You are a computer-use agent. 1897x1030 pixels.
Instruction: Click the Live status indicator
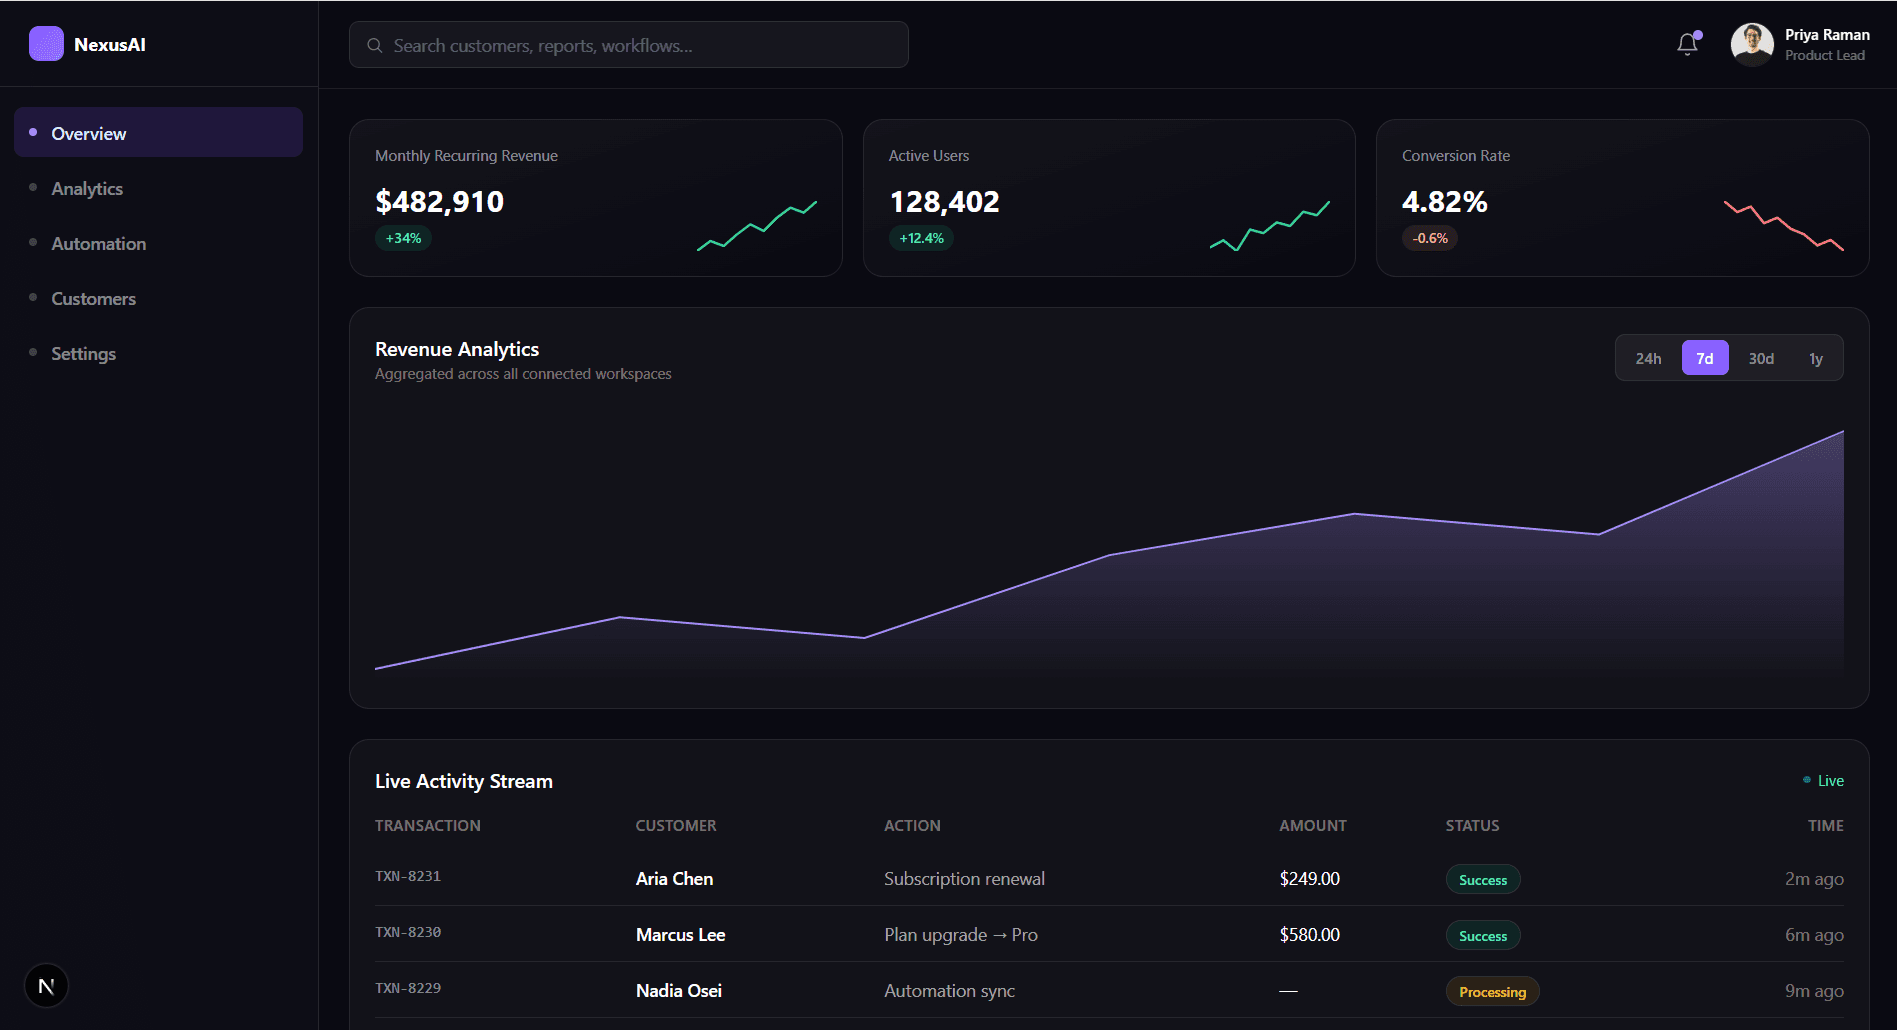click(x=1823, y=780)
